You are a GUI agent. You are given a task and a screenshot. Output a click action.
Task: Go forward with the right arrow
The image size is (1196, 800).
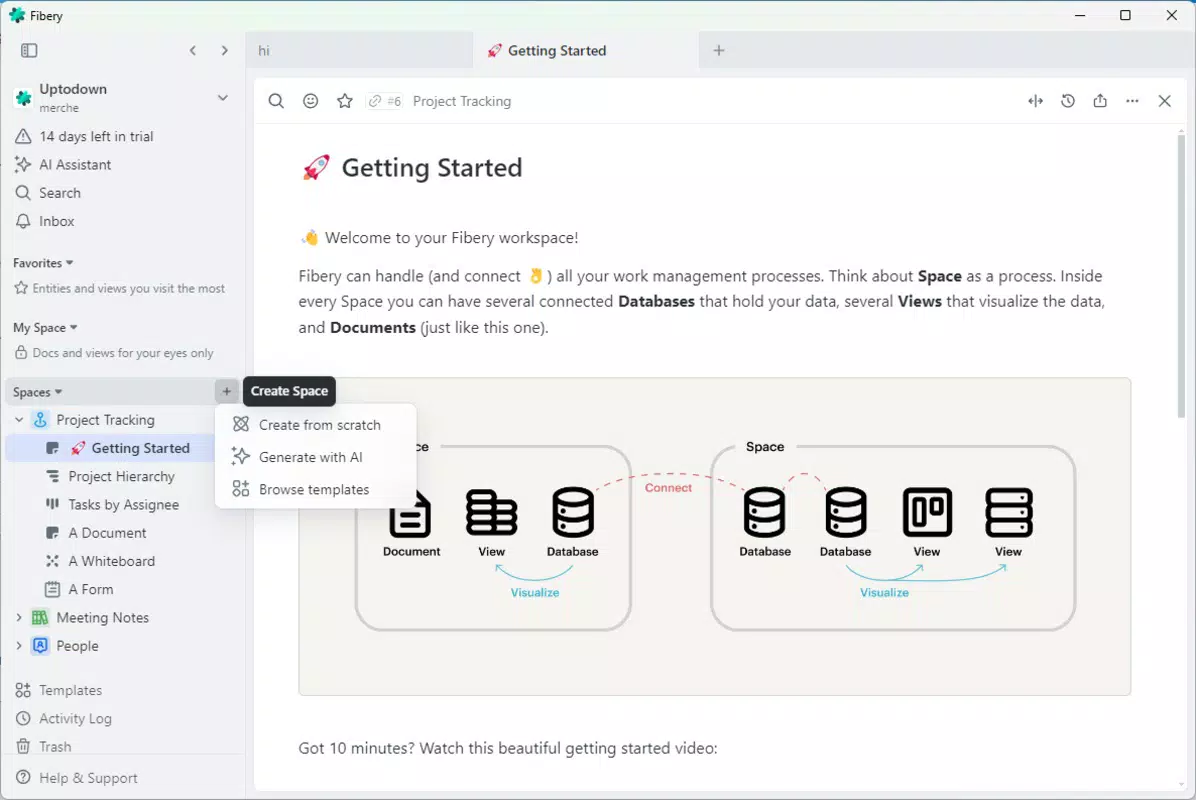coord(224,50)
